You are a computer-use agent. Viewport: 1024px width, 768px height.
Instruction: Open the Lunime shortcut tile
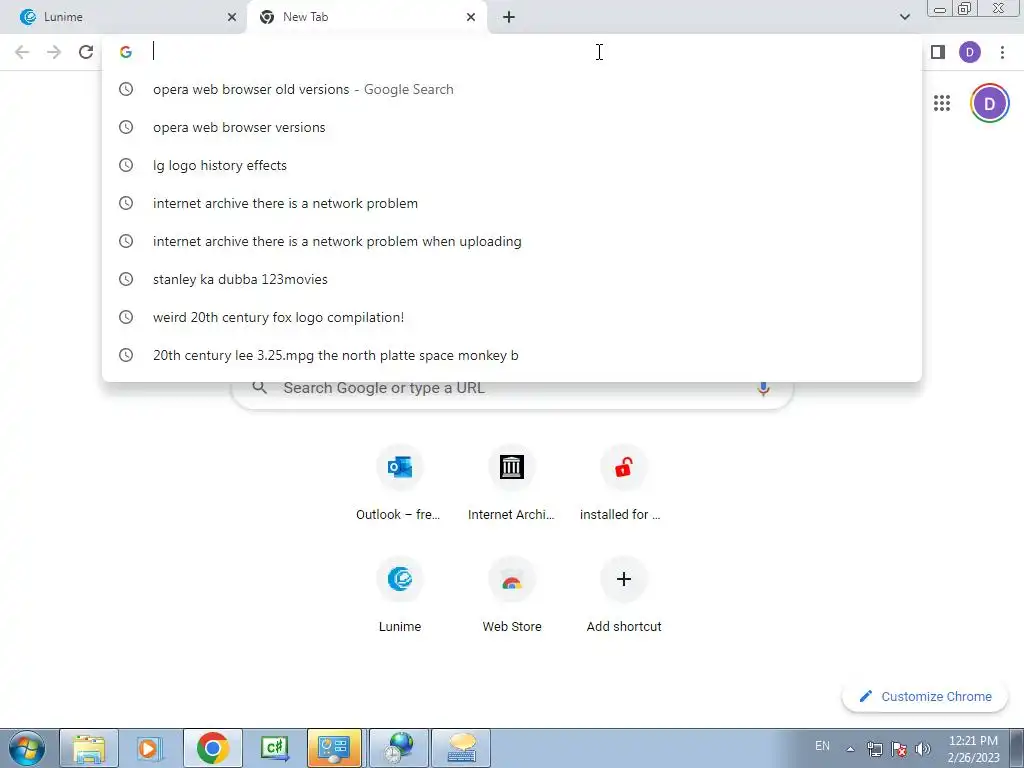click(399, 596)
